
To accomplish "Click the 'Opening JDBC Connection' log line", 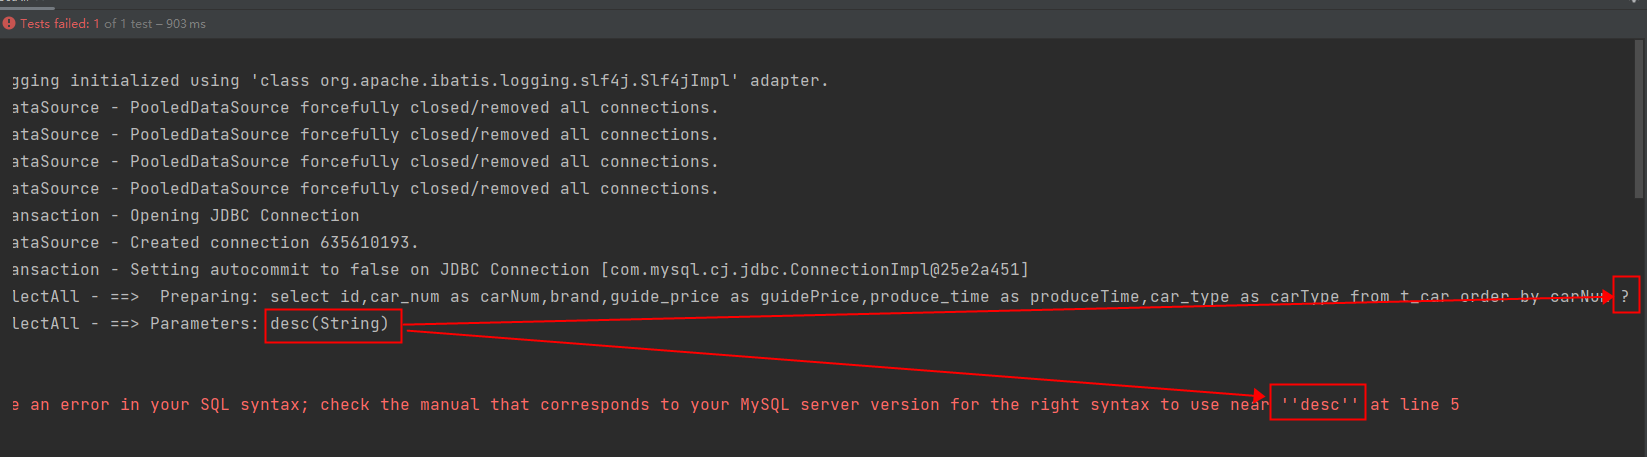I will [x=186, y=216].
